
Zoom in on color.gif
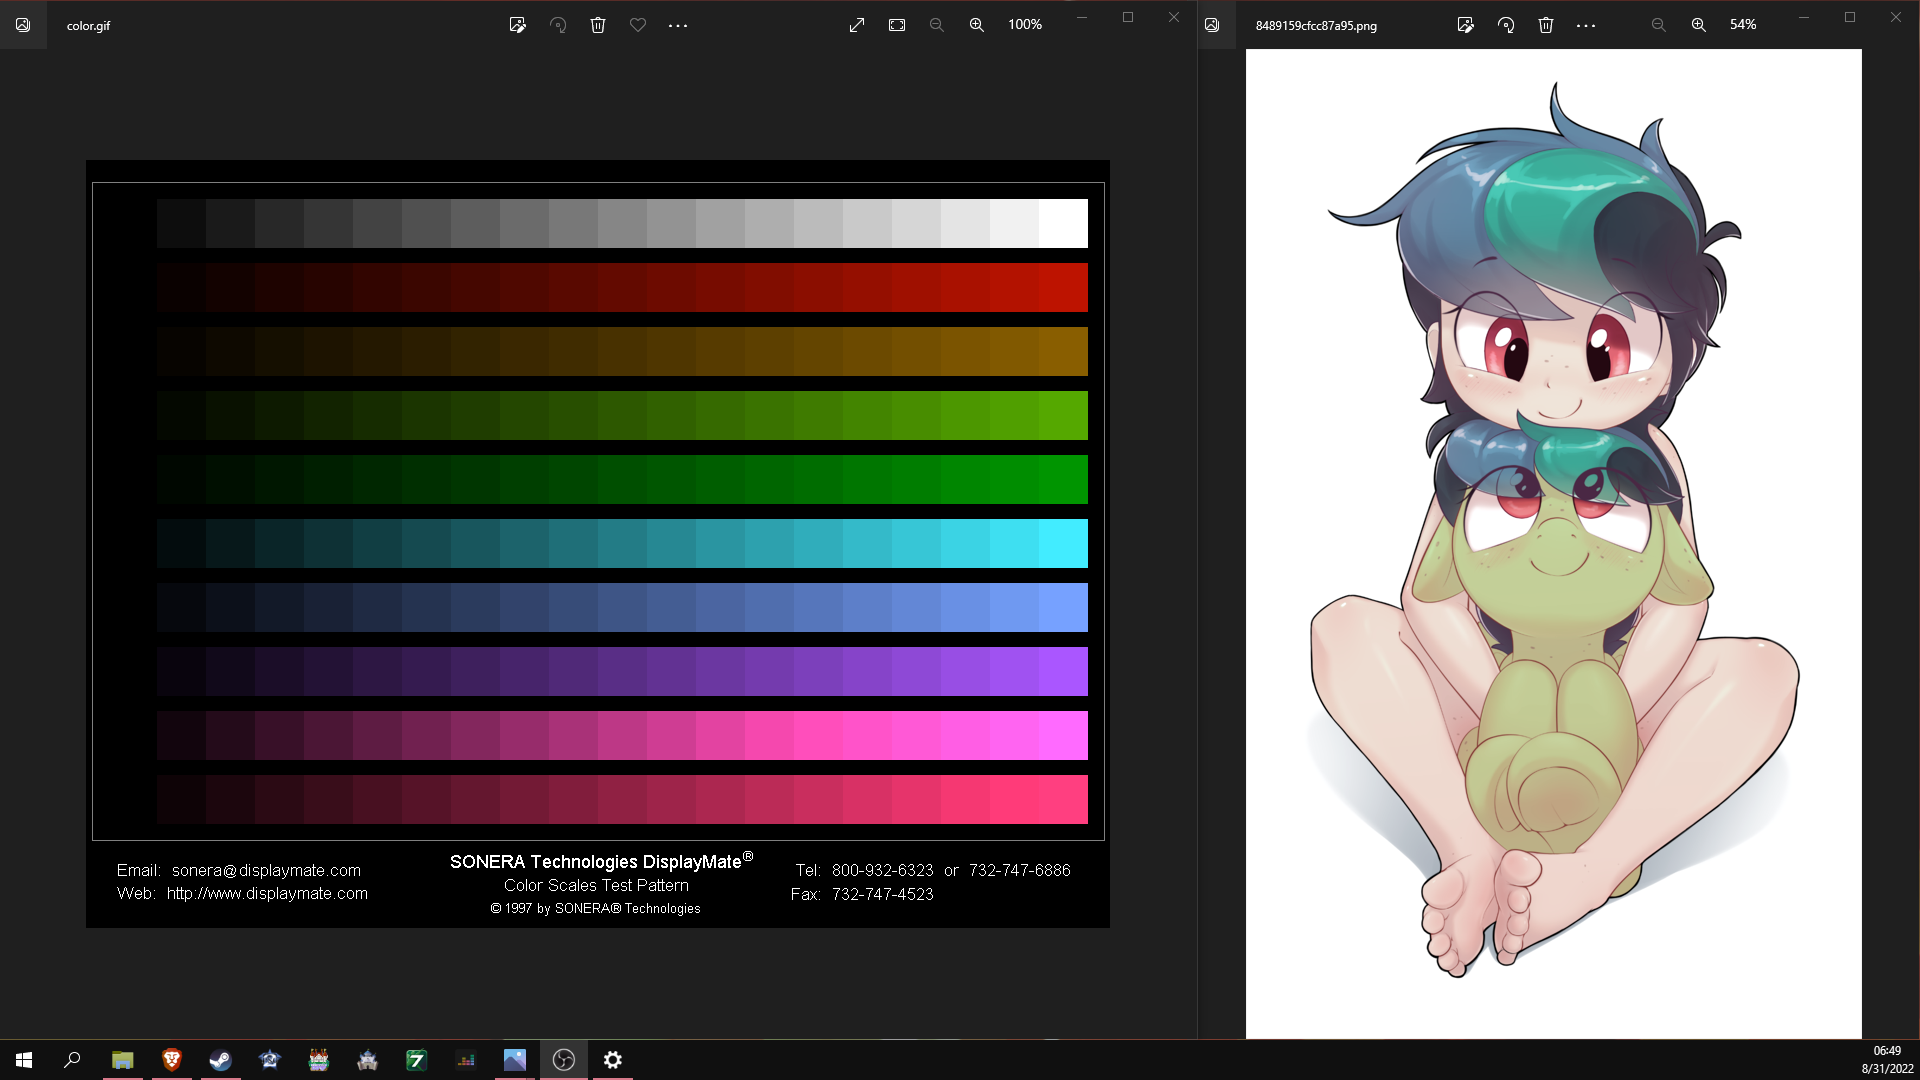click(x=977, y=25)
